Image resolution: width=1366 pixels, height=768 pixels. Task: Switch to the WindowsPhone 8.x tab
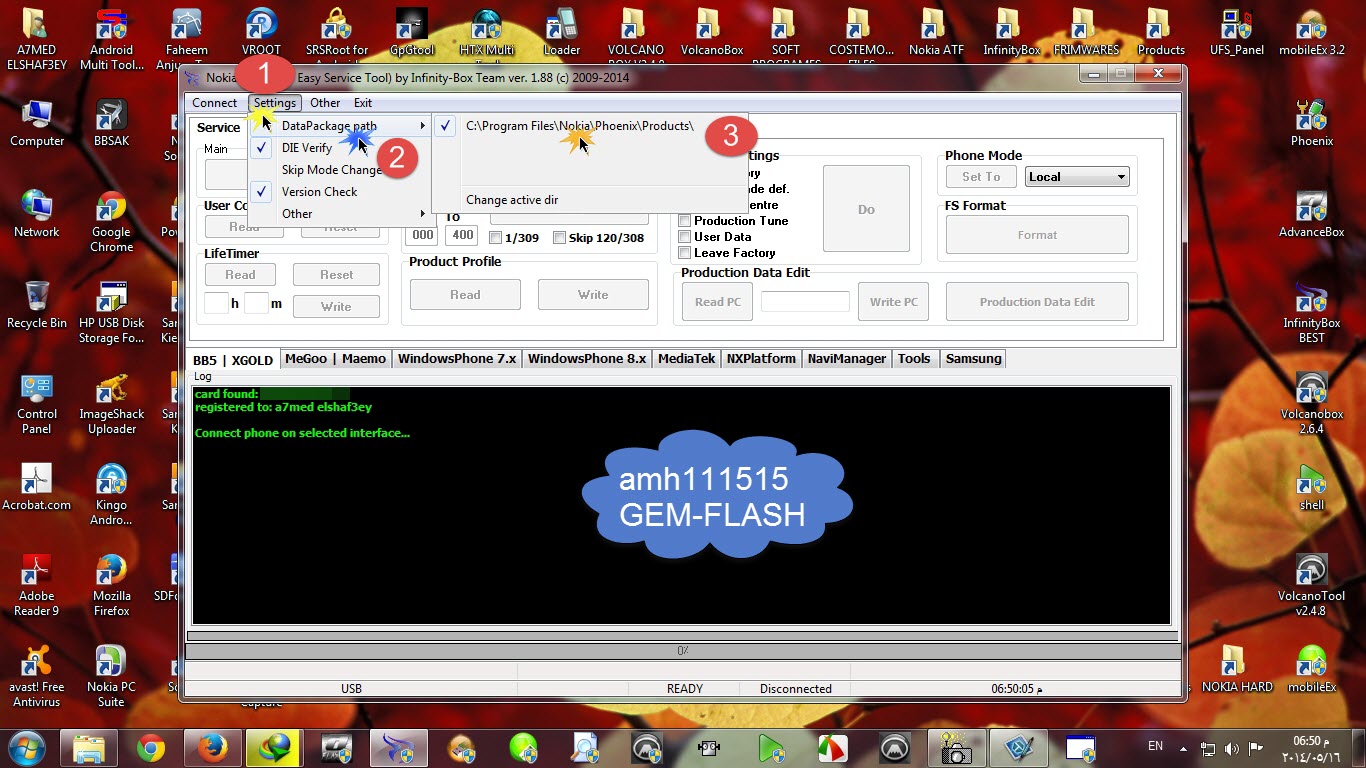(x=587, y=359)
